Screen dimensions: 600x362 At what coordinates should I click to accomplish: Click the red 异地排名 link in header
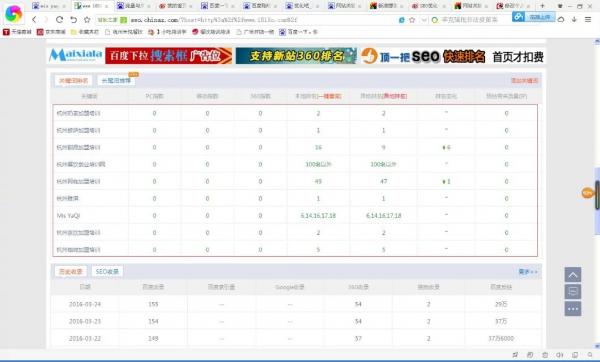coord(394,96)
